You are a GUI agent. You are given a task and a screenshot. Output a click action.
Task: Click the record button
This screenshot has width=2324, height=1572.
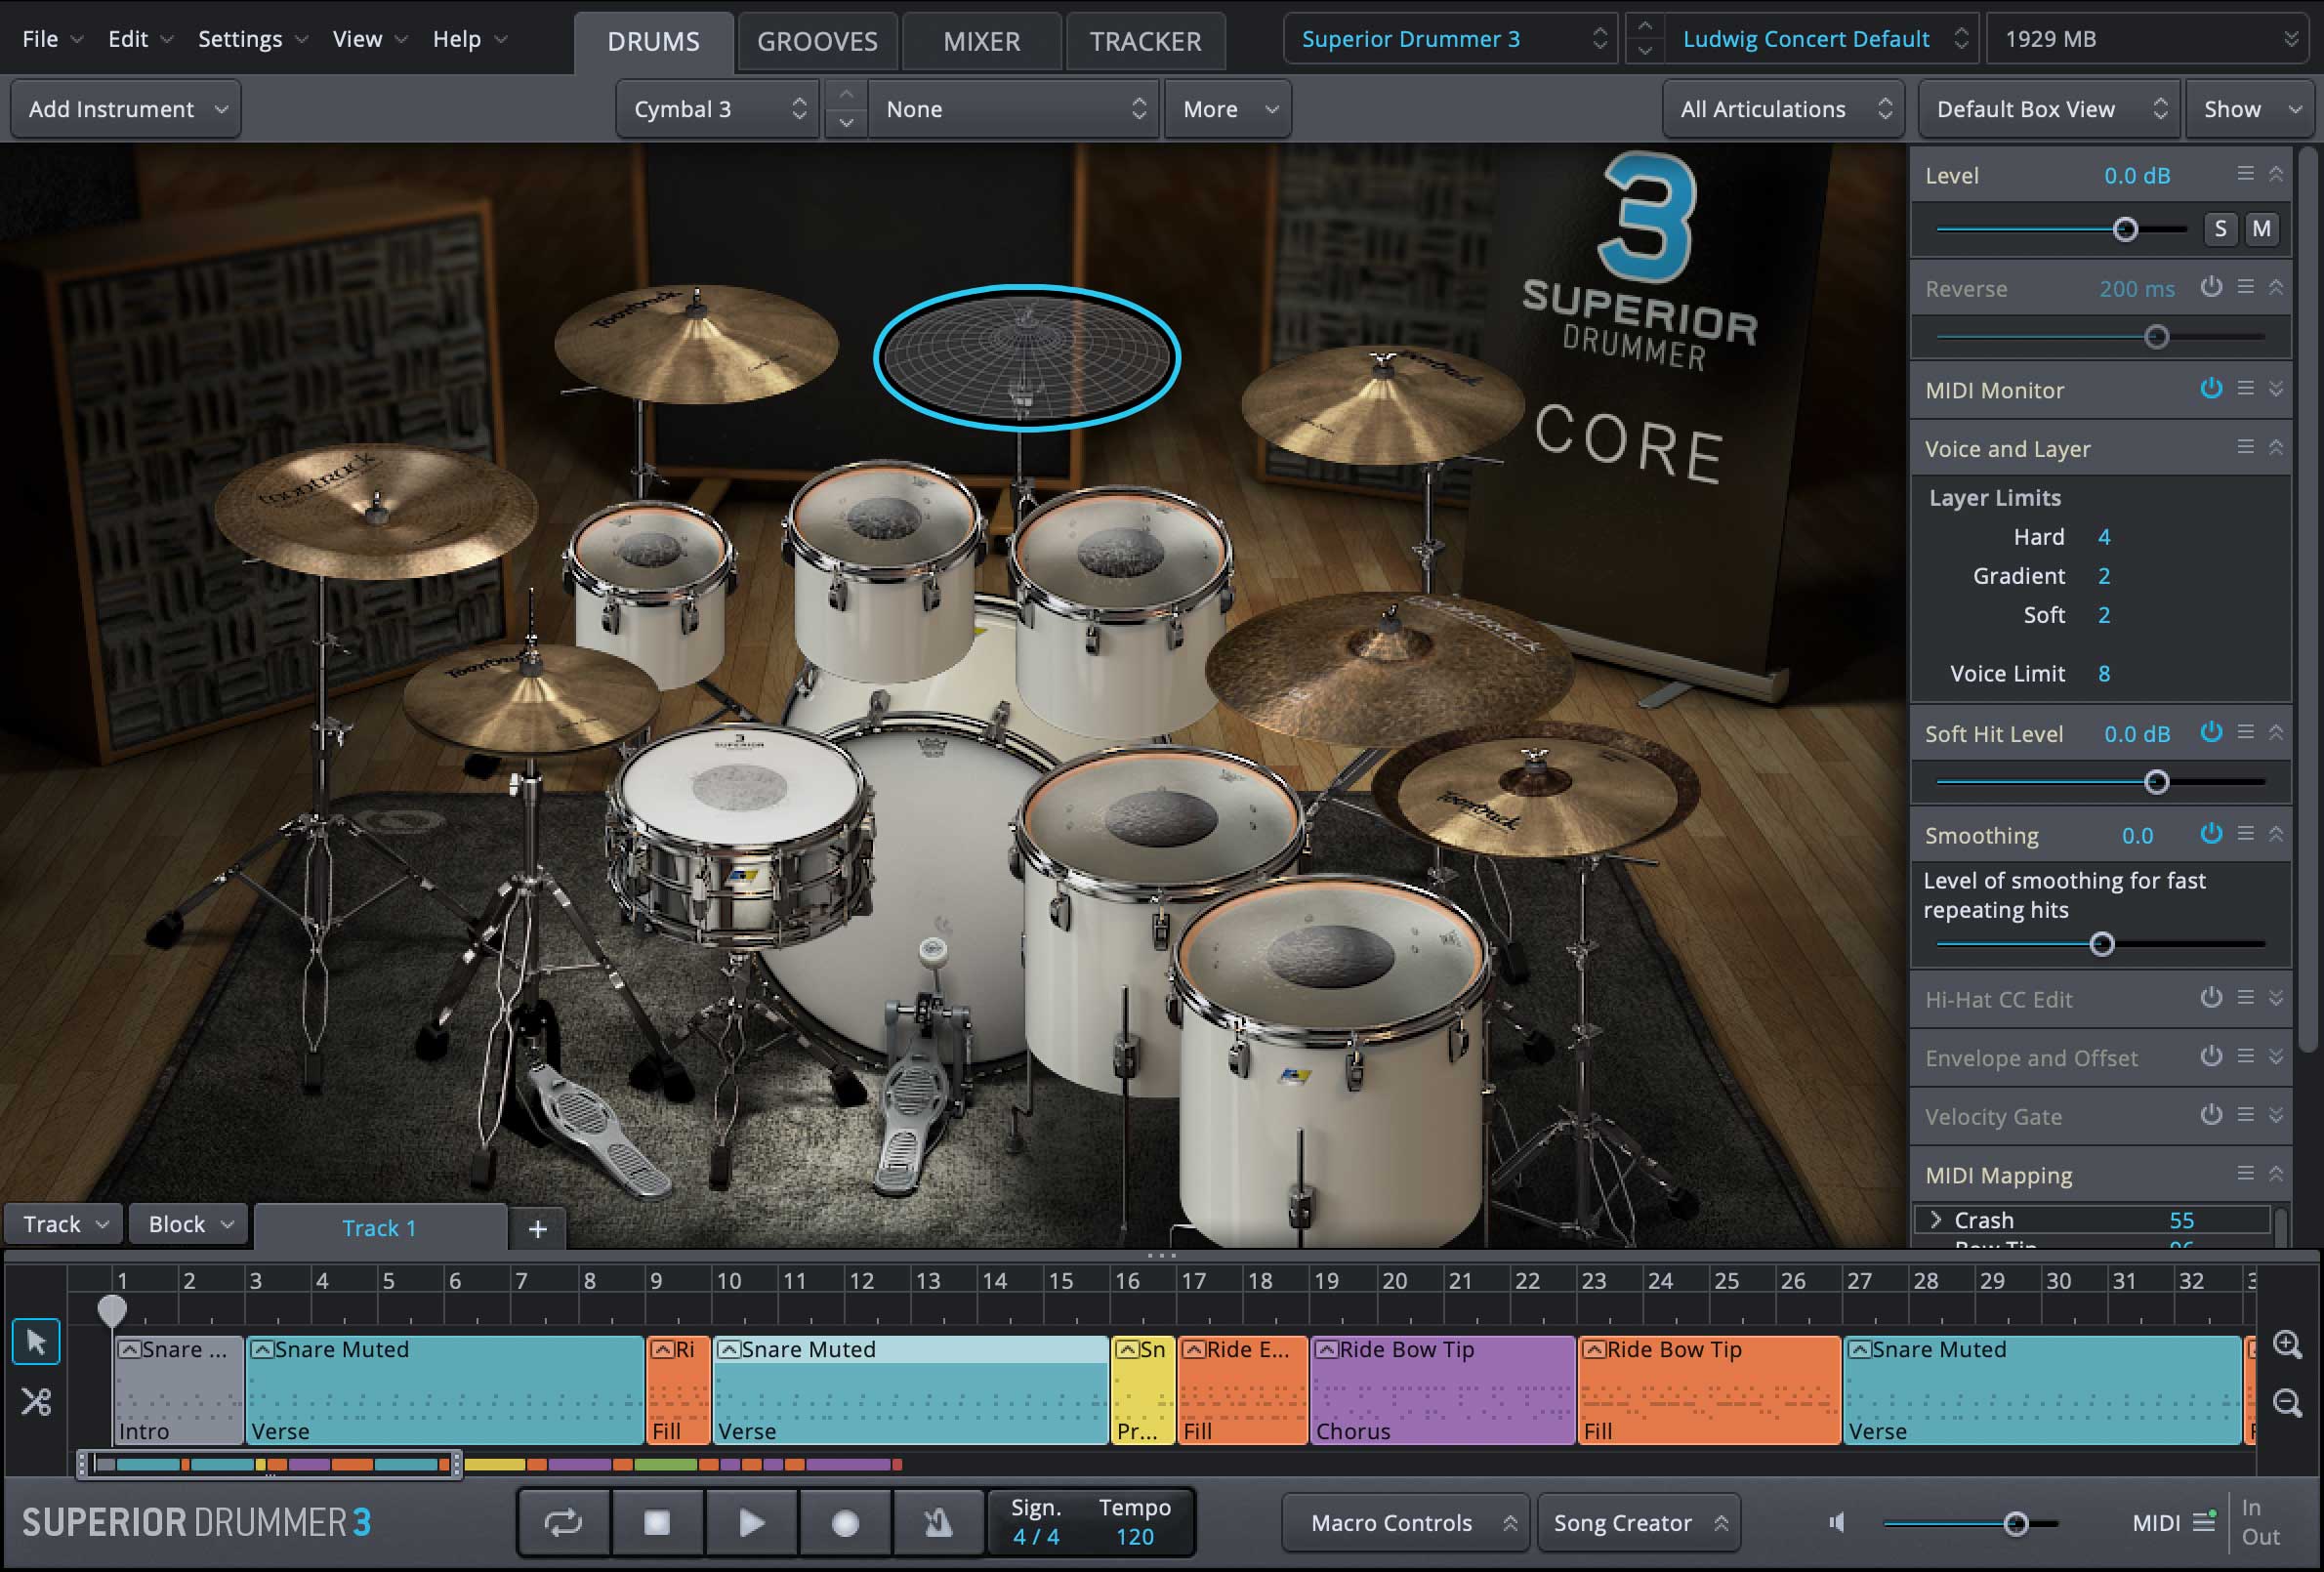845,1522
